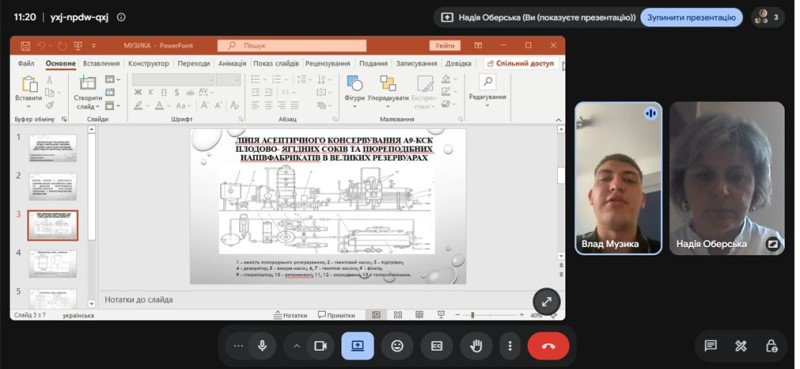Screen dimensions: 800x369
Task: Select slide 1 thumbnail
Action: (x=53, y=148)
